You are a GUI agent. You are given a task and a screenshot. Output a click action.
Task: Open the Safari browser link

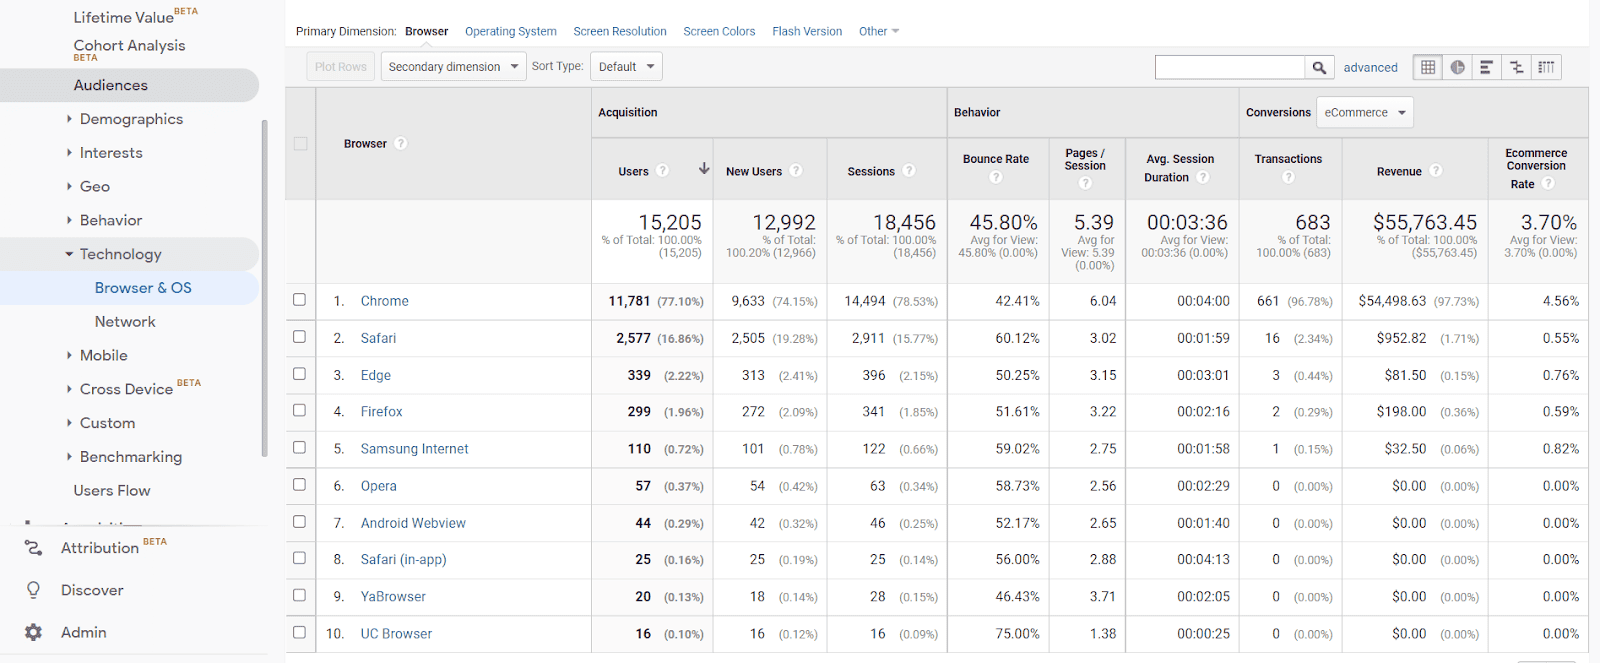(x=378, y=338)
